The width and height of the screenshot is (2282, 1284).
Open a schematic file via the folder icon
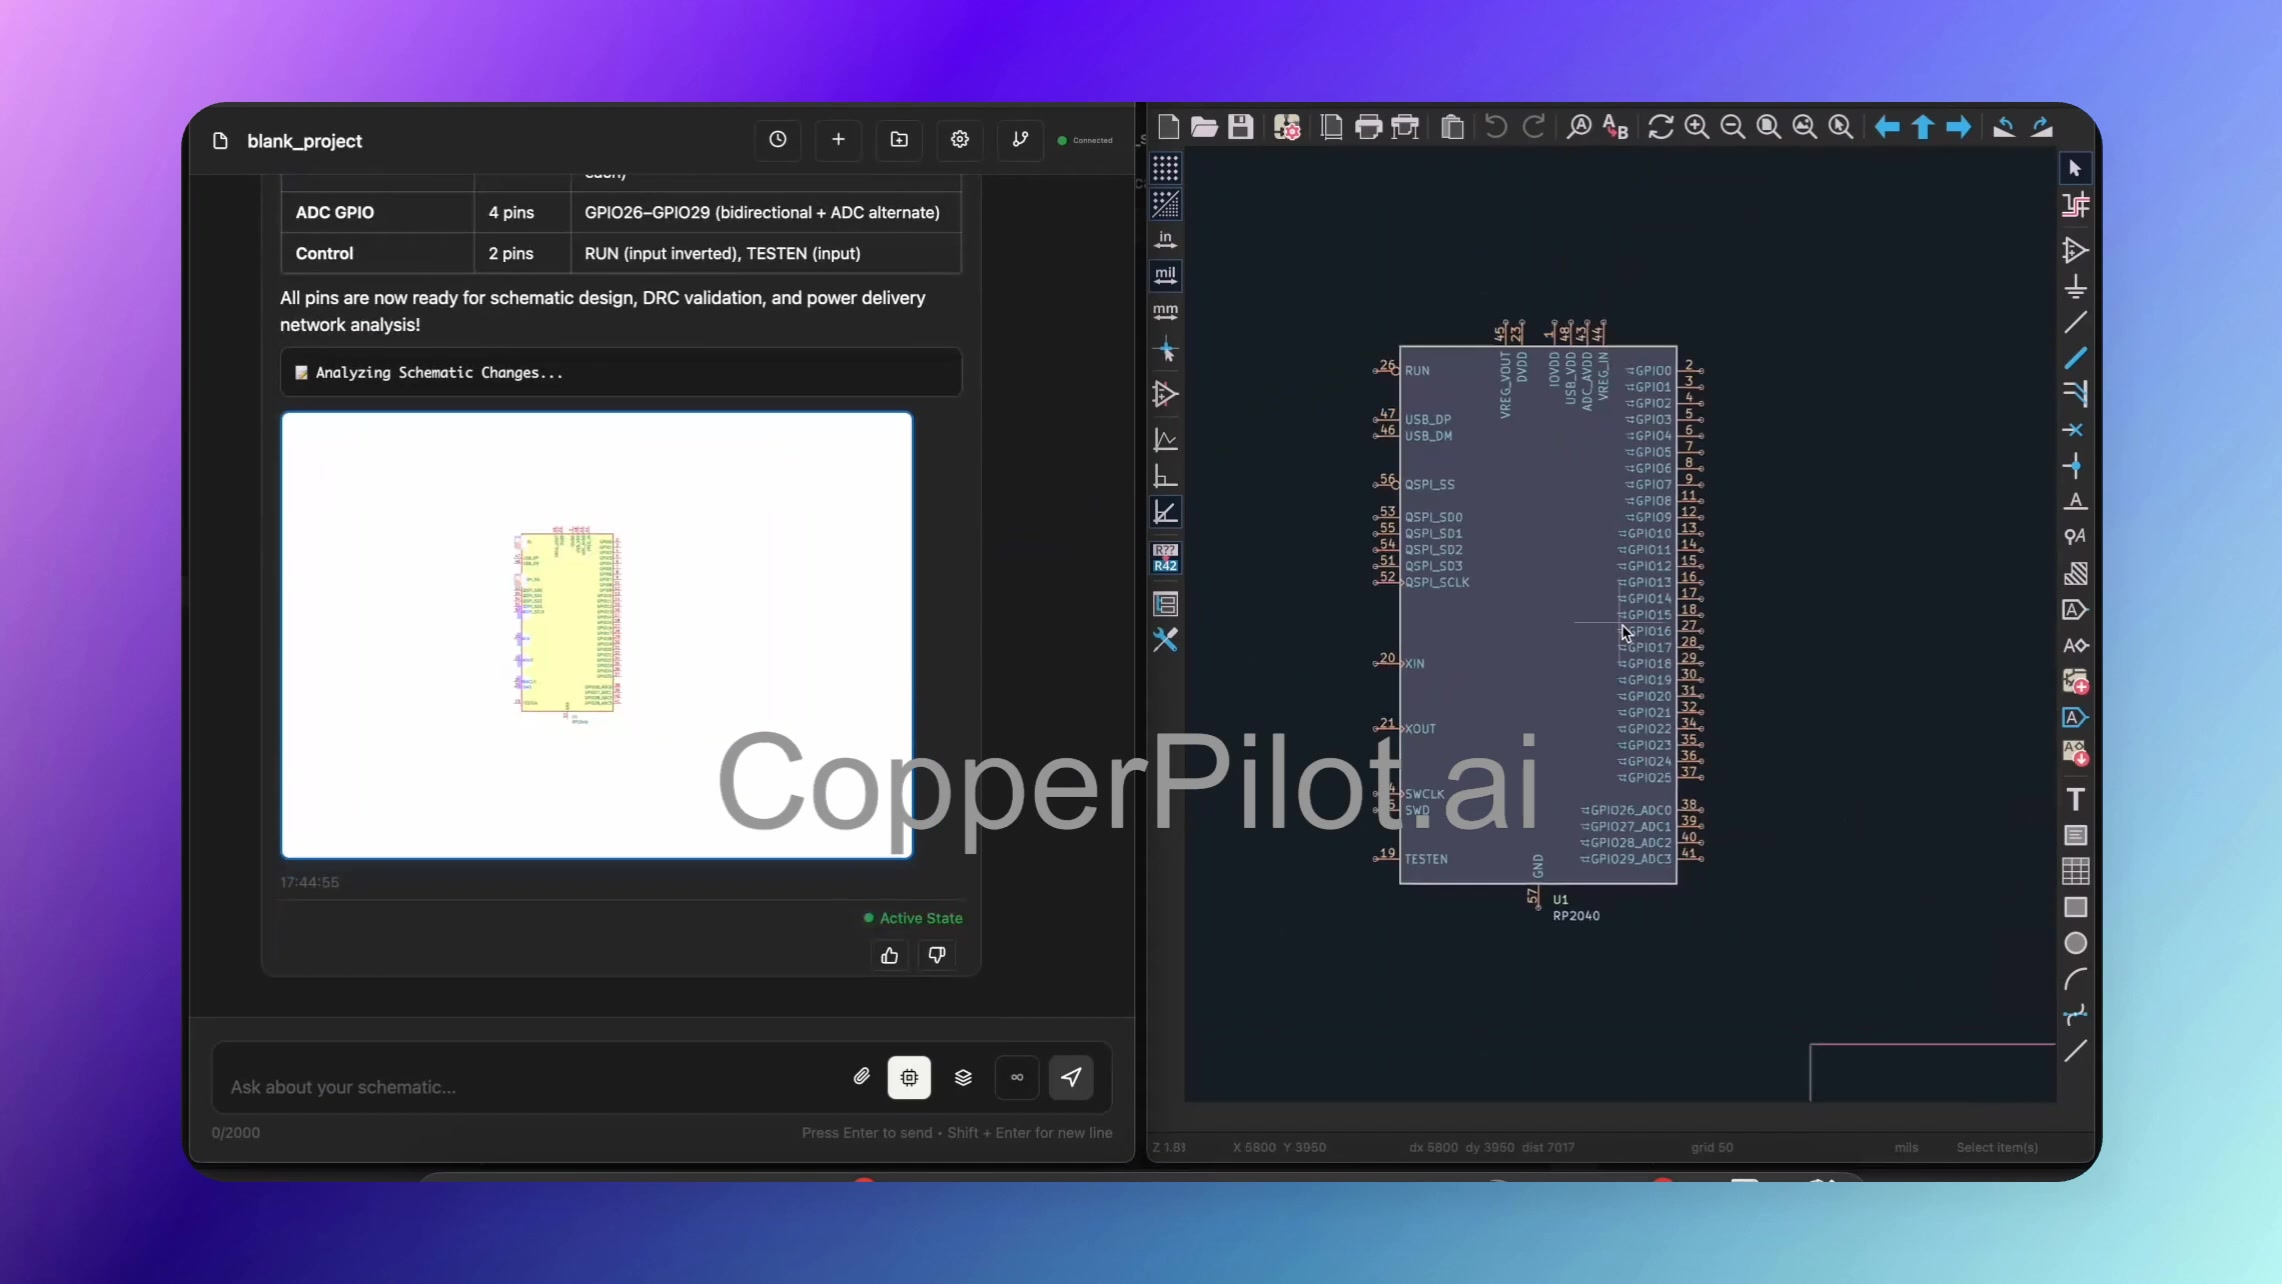point(1204,127)
